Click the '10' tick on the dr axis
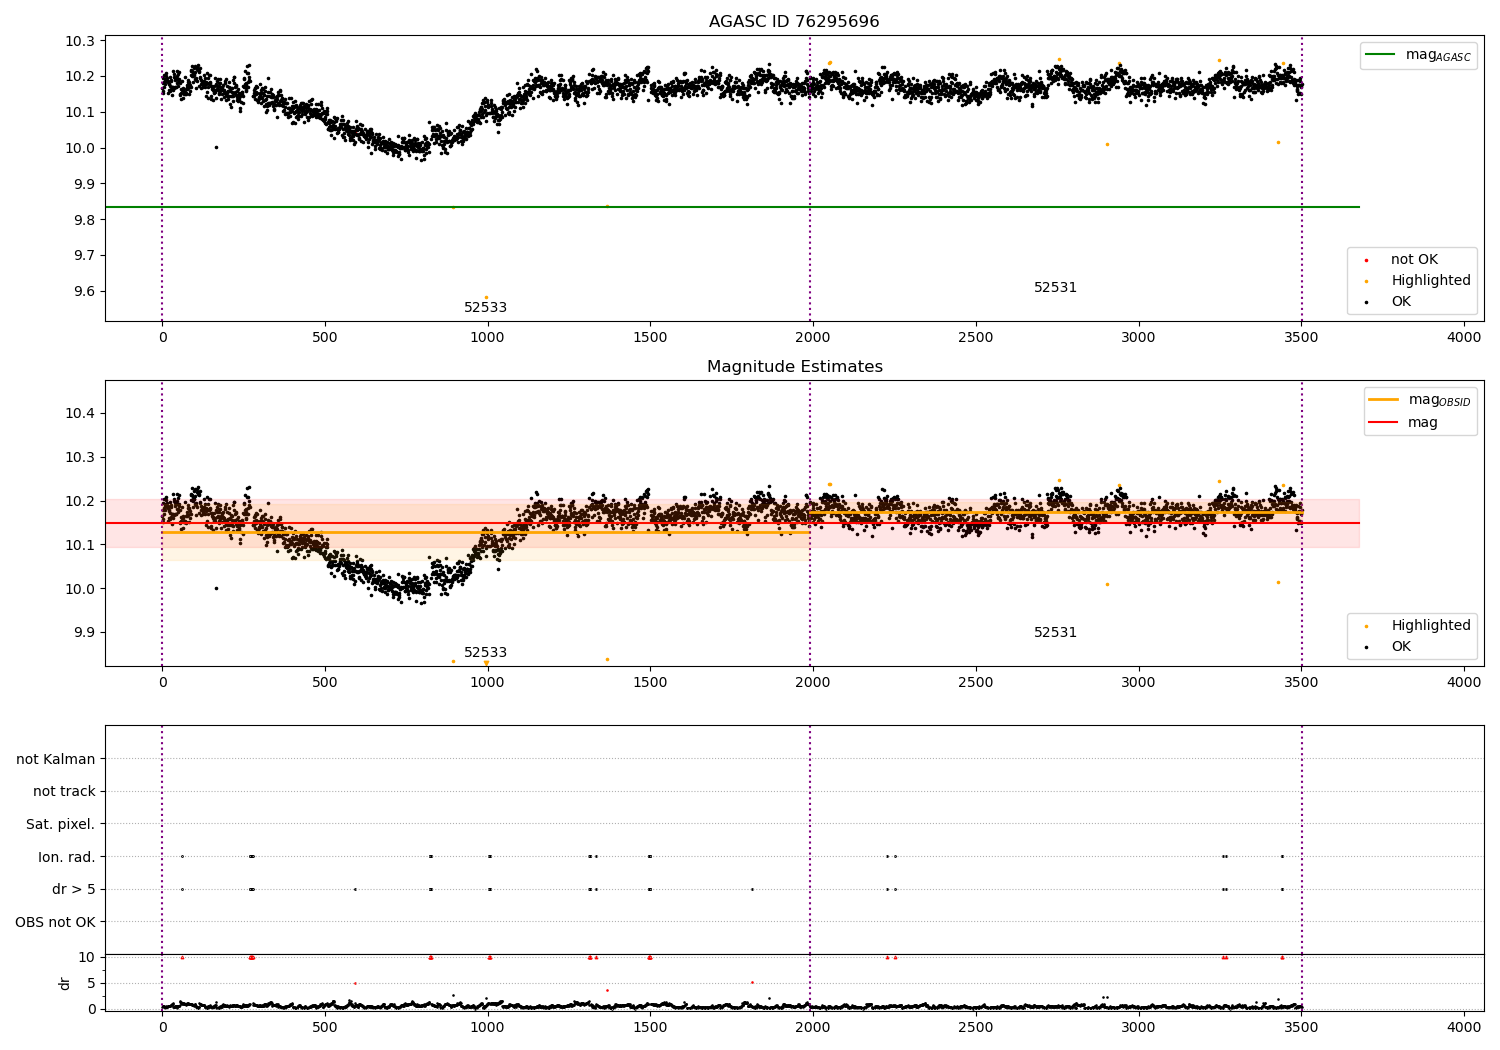Image resolution: width=1500 pixels, height=1050 pixels. click(x=87, y=957)
